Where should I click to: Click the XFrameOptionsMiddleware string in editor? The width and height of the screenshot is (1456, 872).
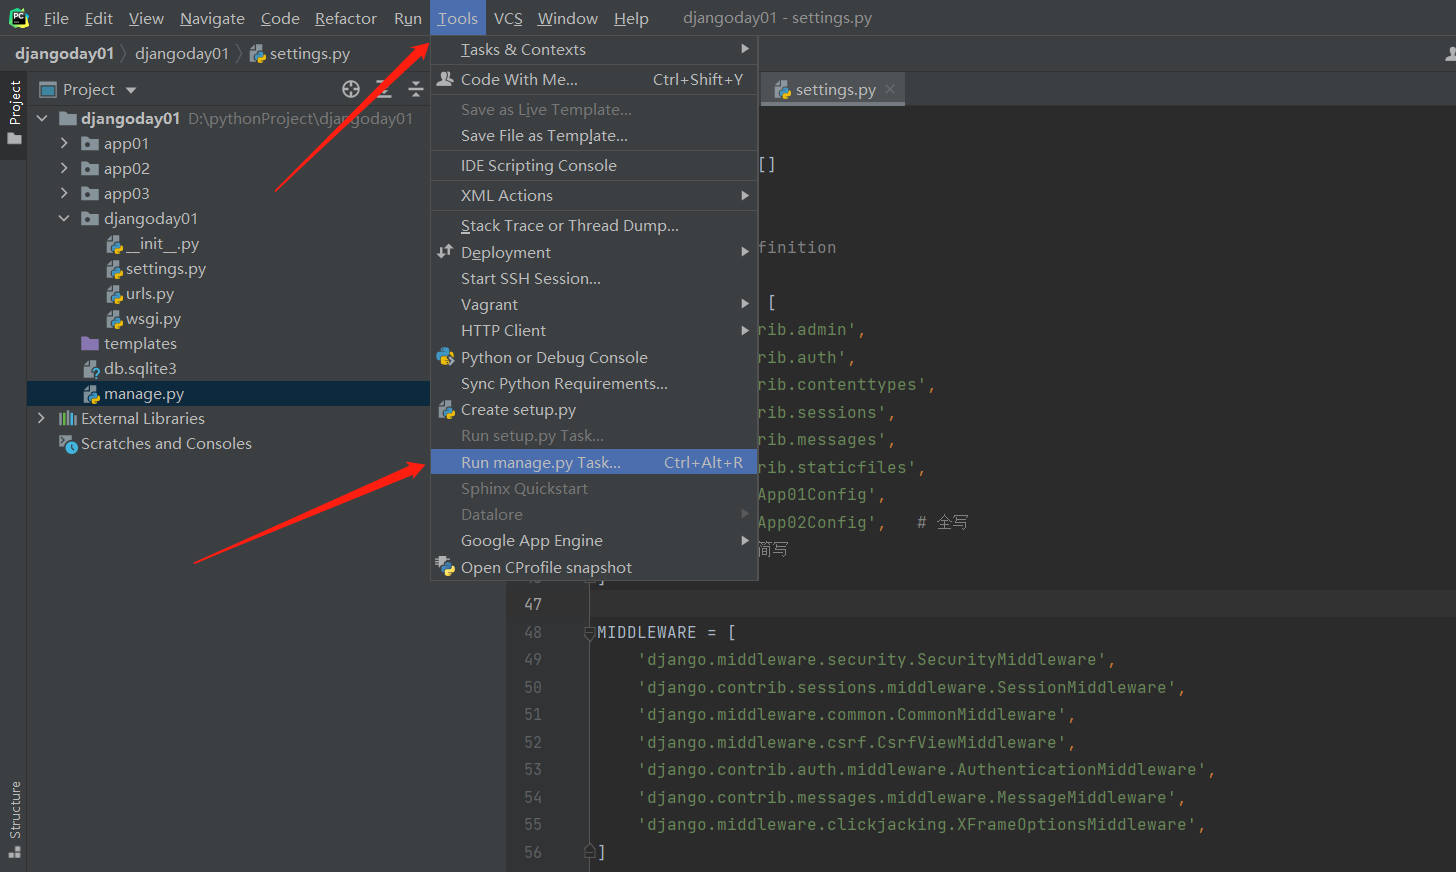click(917, 825)
